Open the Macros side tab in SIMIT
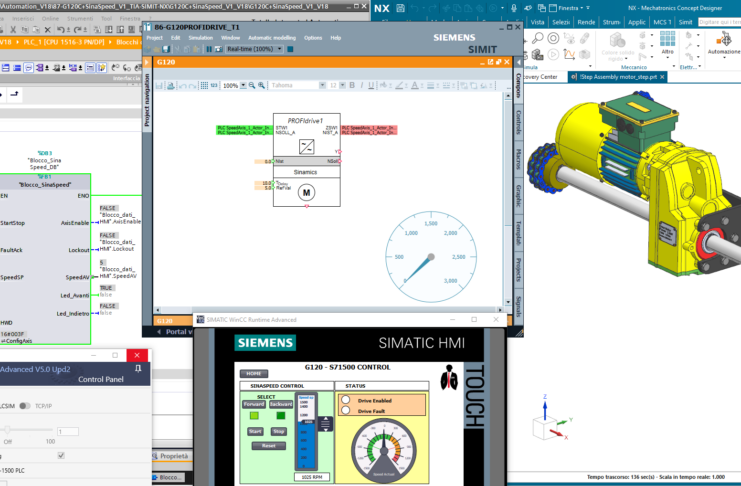Viewport: 741px width, 486px height. click(518, 159)
